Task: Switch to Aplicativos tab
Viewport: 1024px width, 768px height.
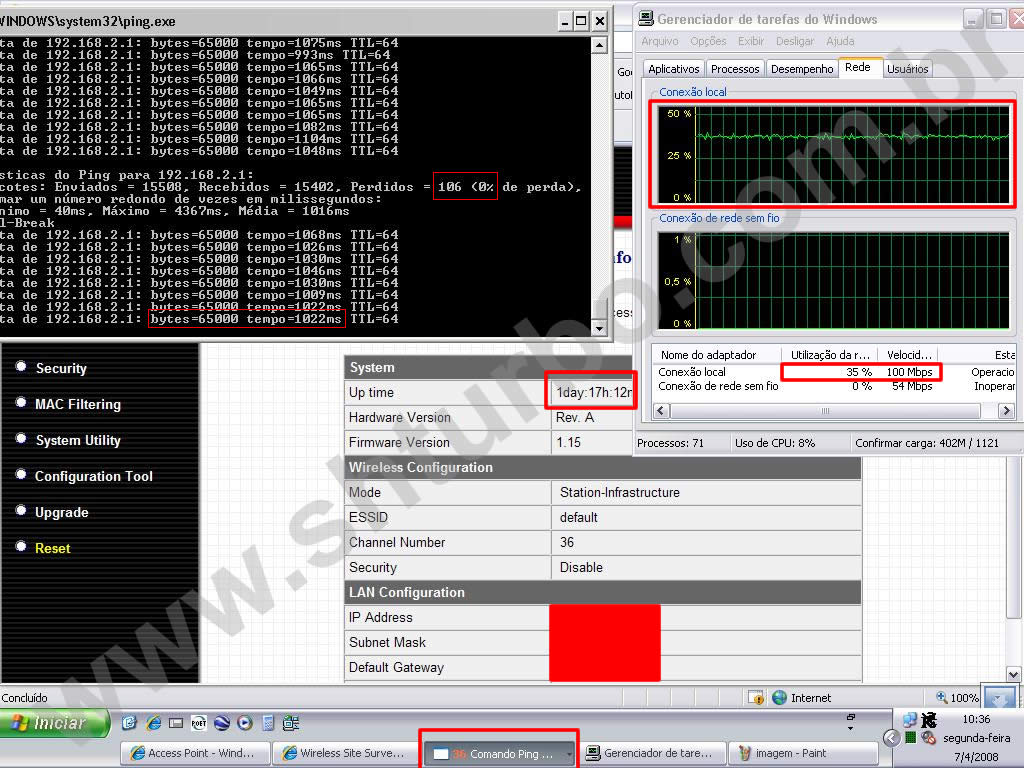Action: point(673,69)
